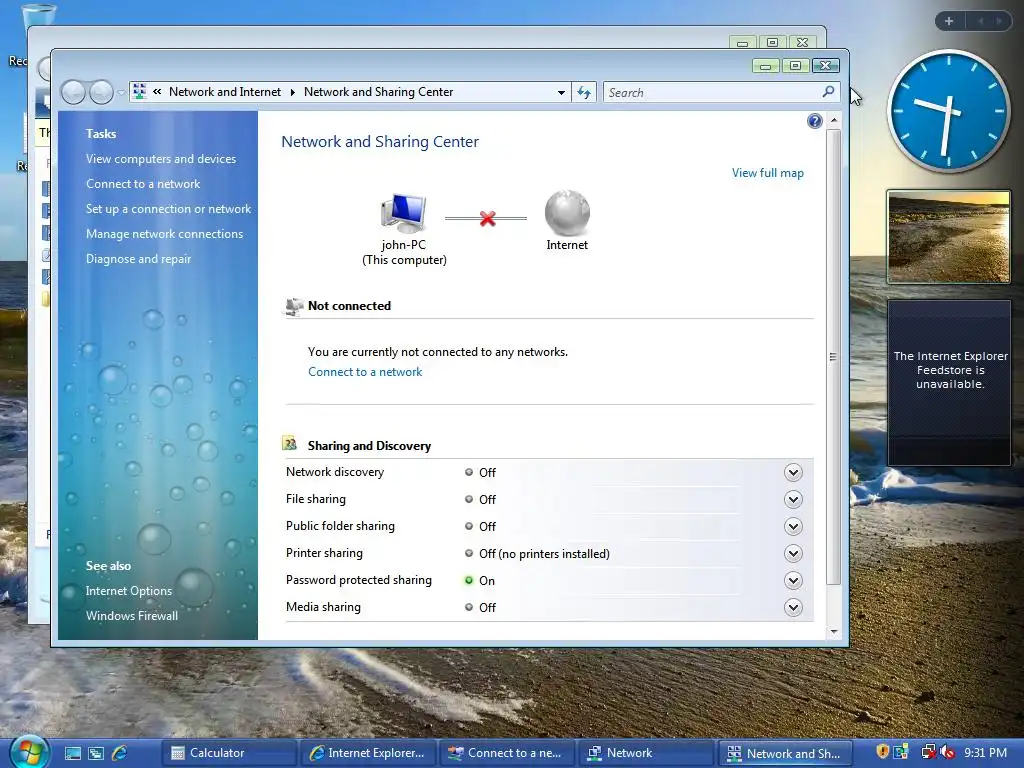
Task: Expand the Printer sharing settings
Action: (793, 554)
